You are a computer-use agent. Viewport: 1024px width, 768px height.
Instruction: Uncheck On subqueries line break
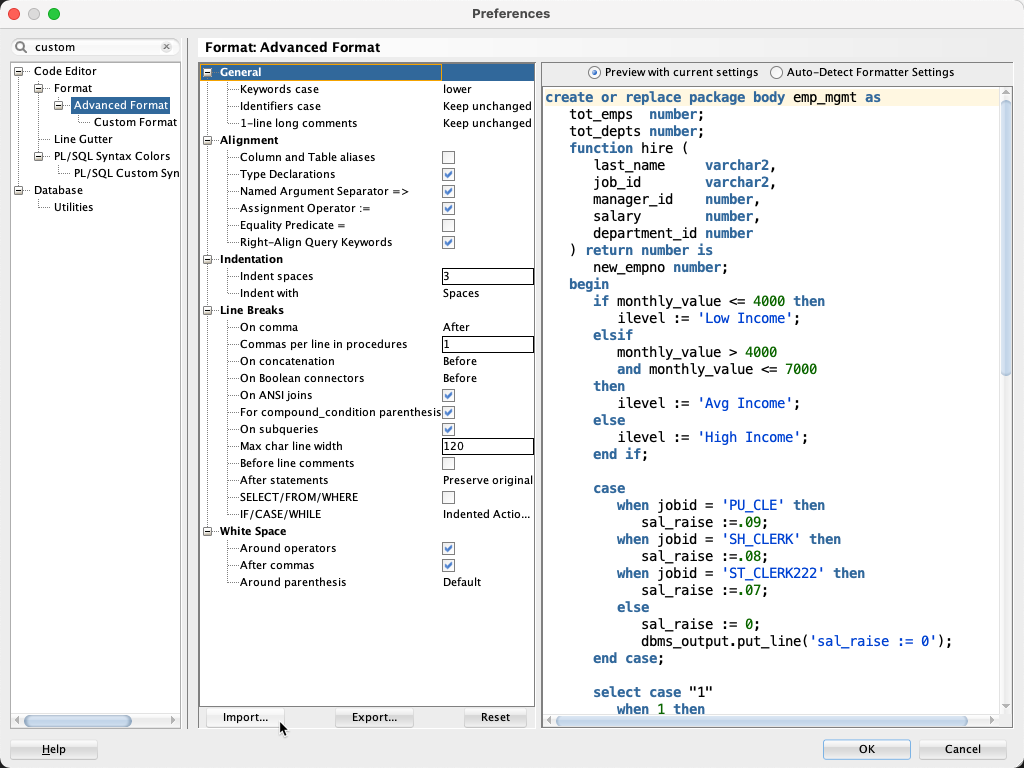click(x=448, y=429)
